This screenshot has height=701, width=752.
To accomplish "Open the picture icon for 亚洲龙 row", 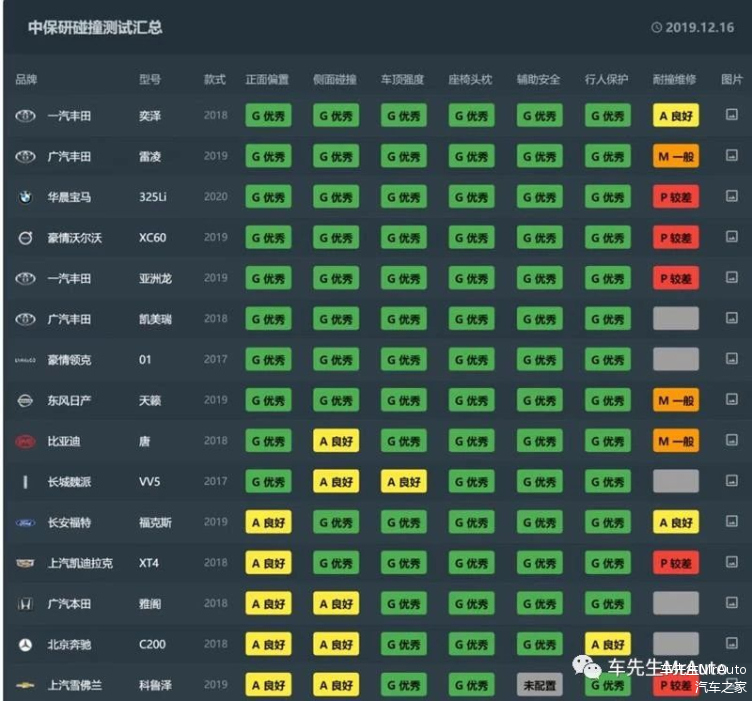I will 731,277.
